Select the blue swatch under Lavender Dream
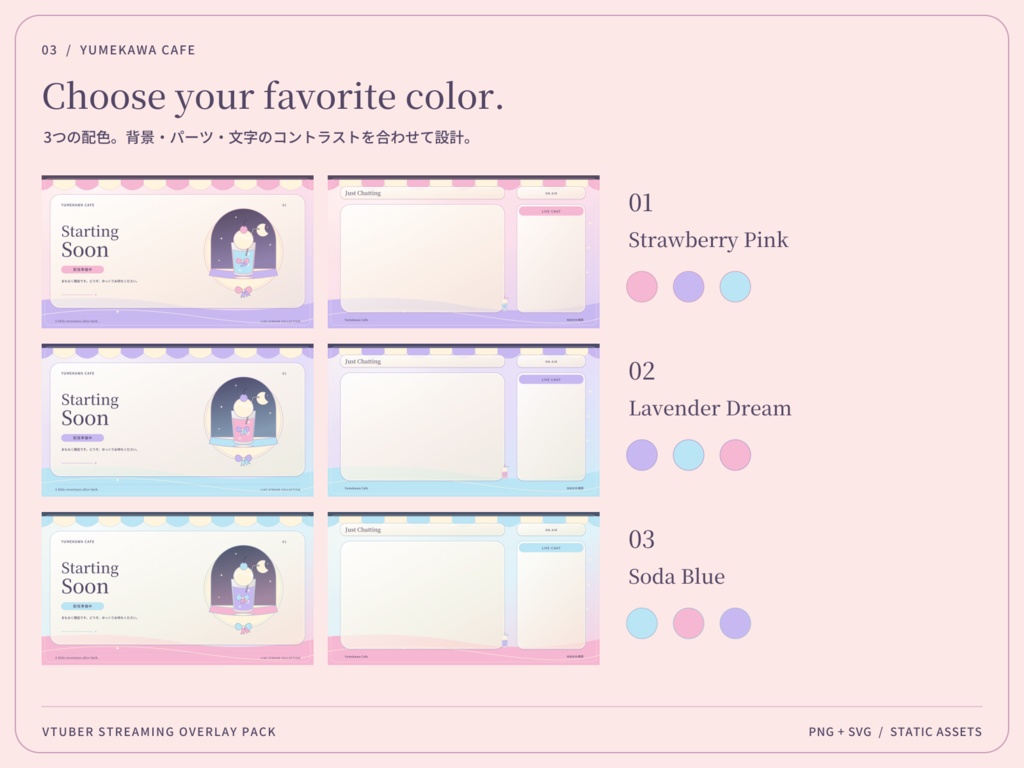Viewport: 1024px width, 768px height. [x=688, y=455]
